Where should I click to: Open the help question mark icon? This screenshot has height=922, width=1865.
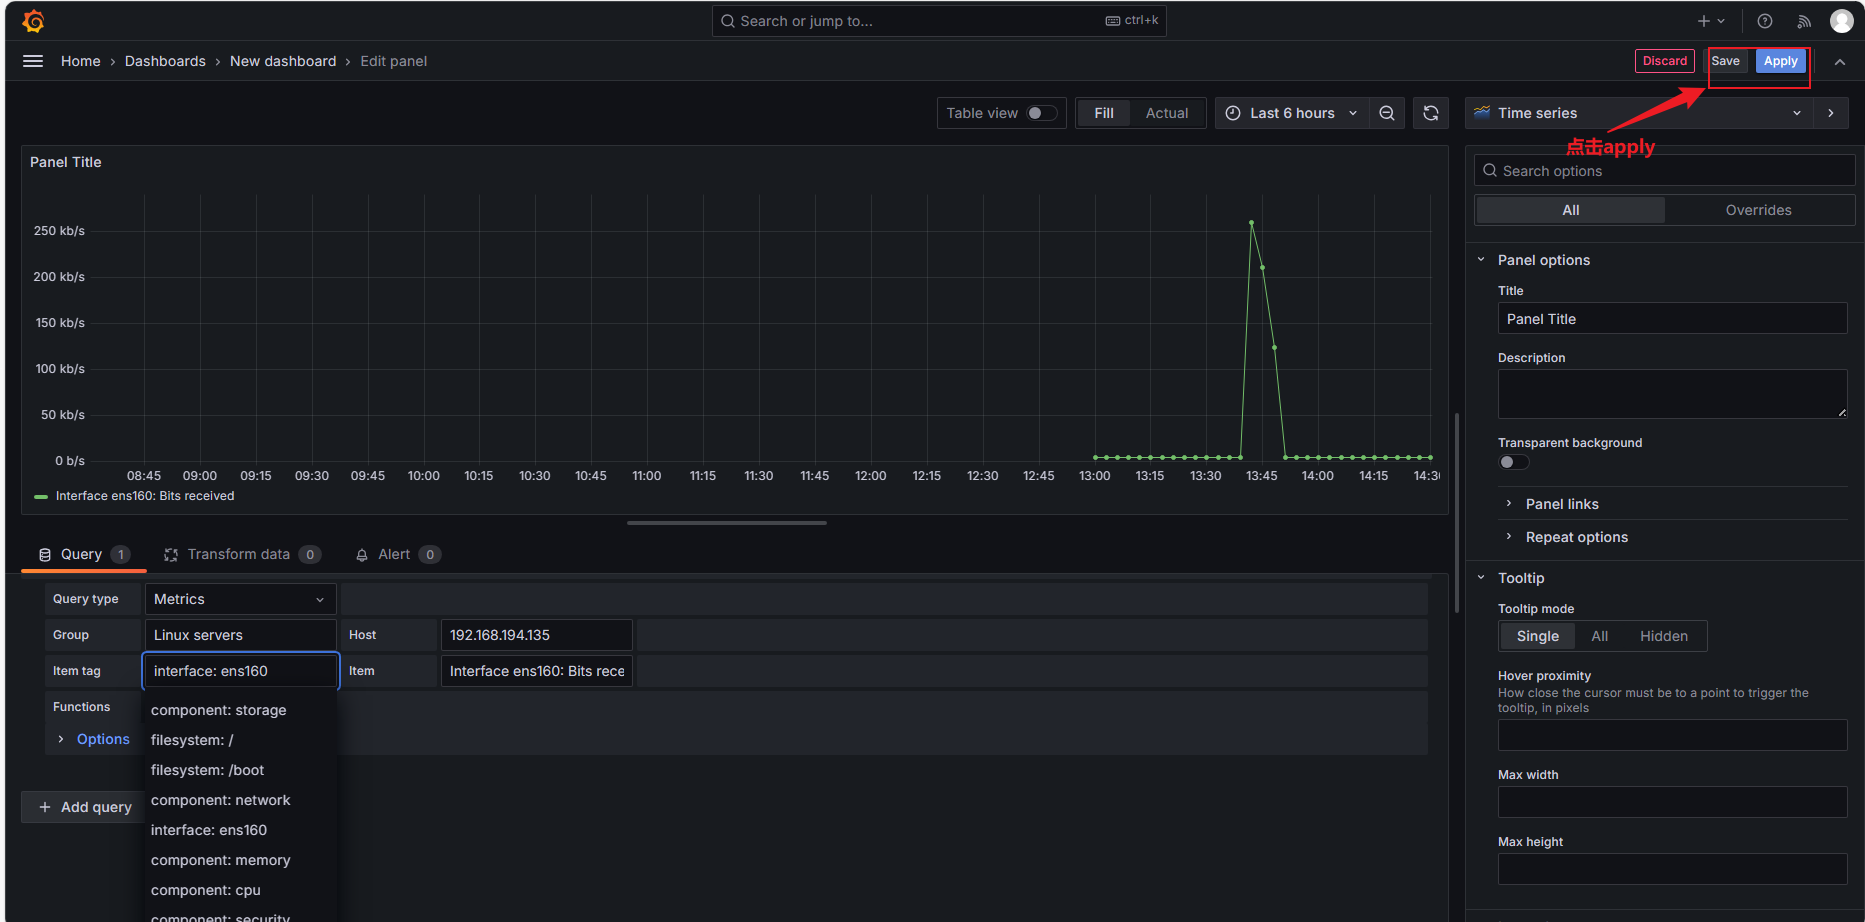coord(1765,21)
